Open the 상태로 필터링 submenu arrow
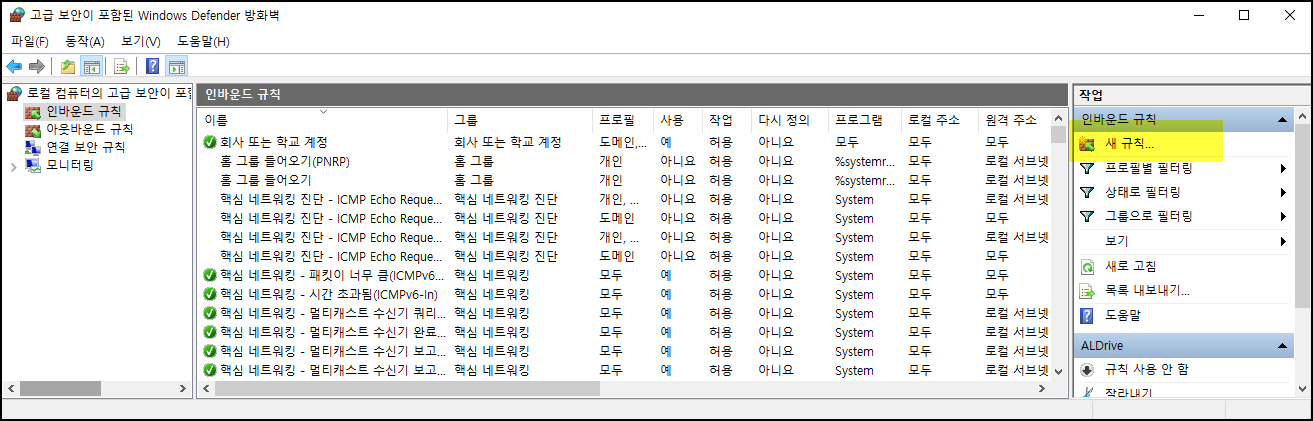 (x=1282, y=192)
